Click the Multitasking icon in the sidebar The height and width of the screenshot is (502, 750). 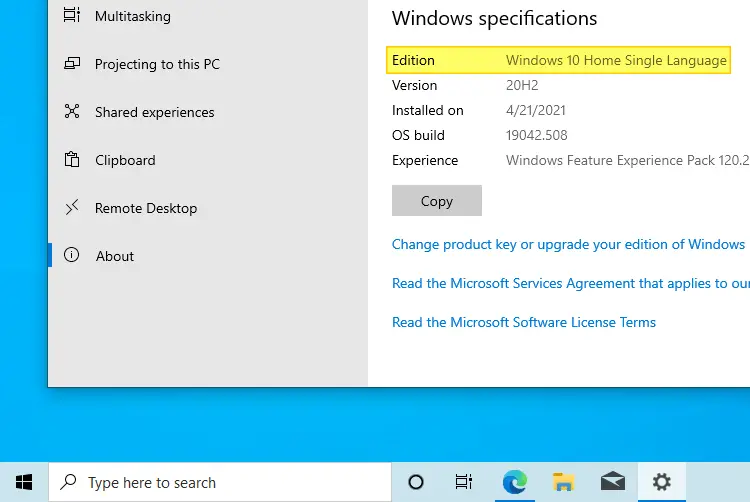tap(72, 15)
